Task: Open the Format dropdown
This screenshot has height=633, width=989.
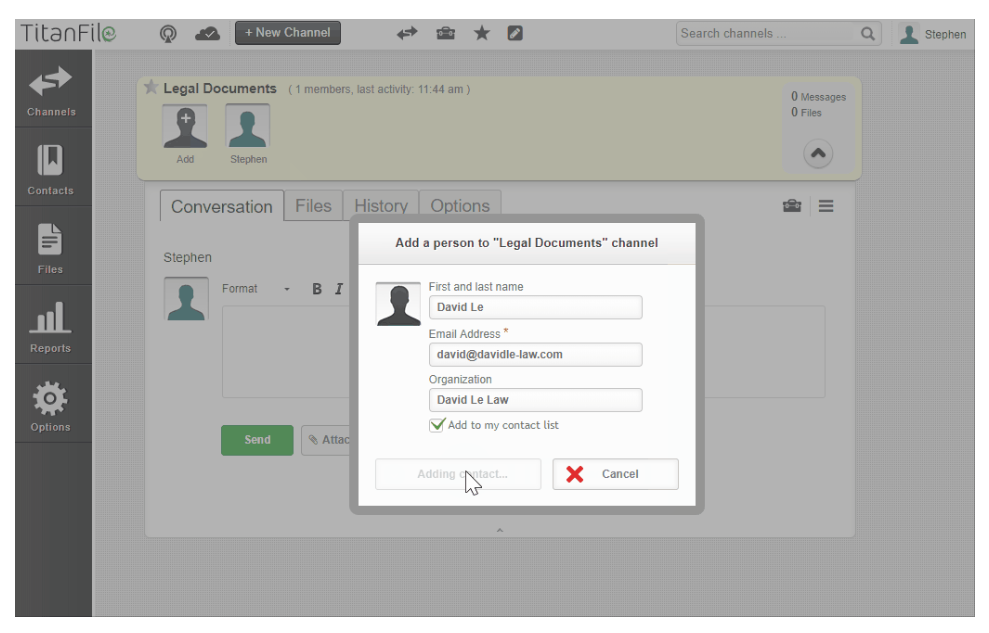Action: 256,289
